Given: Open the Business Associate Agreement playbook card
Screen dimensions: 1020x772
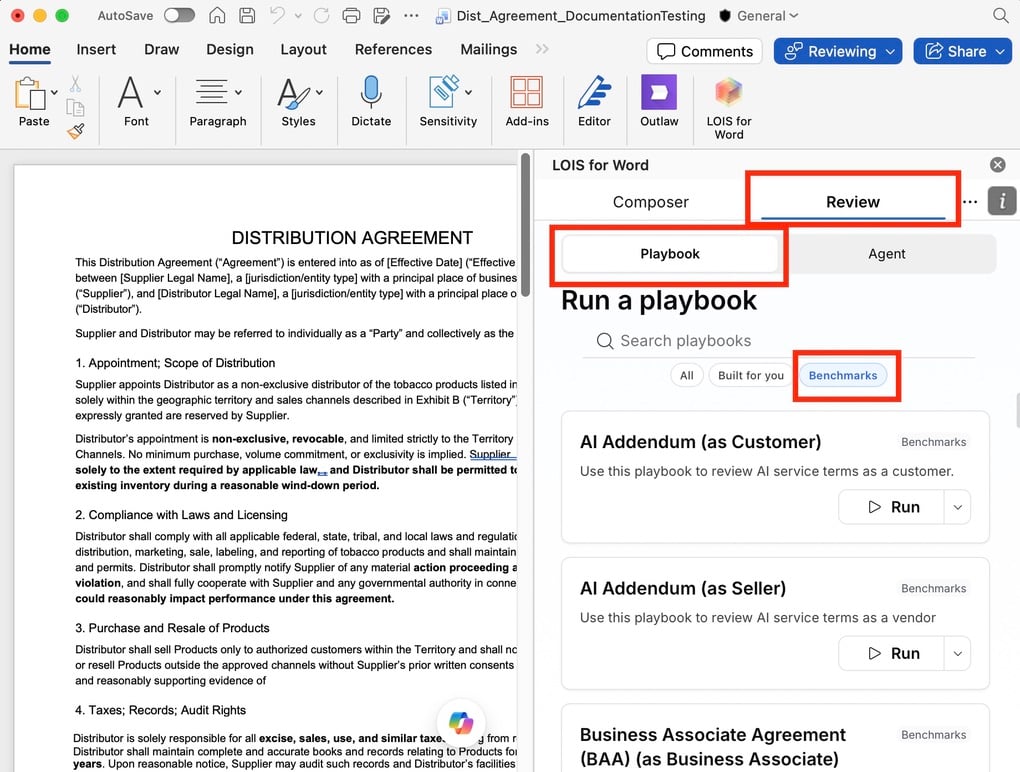Looking at the screenshot, I should 775,738.
